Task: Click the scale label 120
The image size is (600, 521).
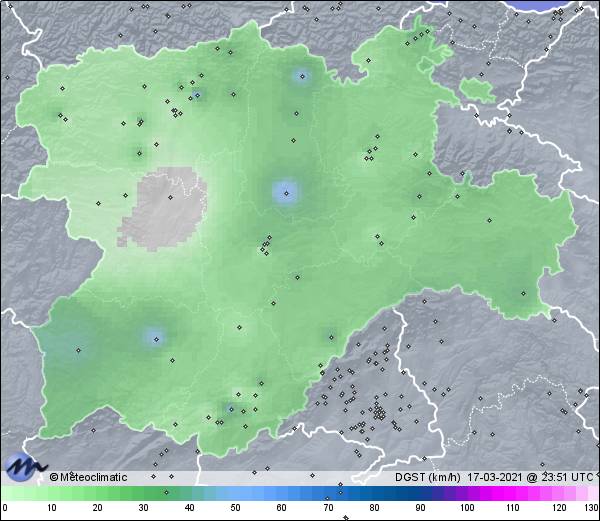Action: 559,508
